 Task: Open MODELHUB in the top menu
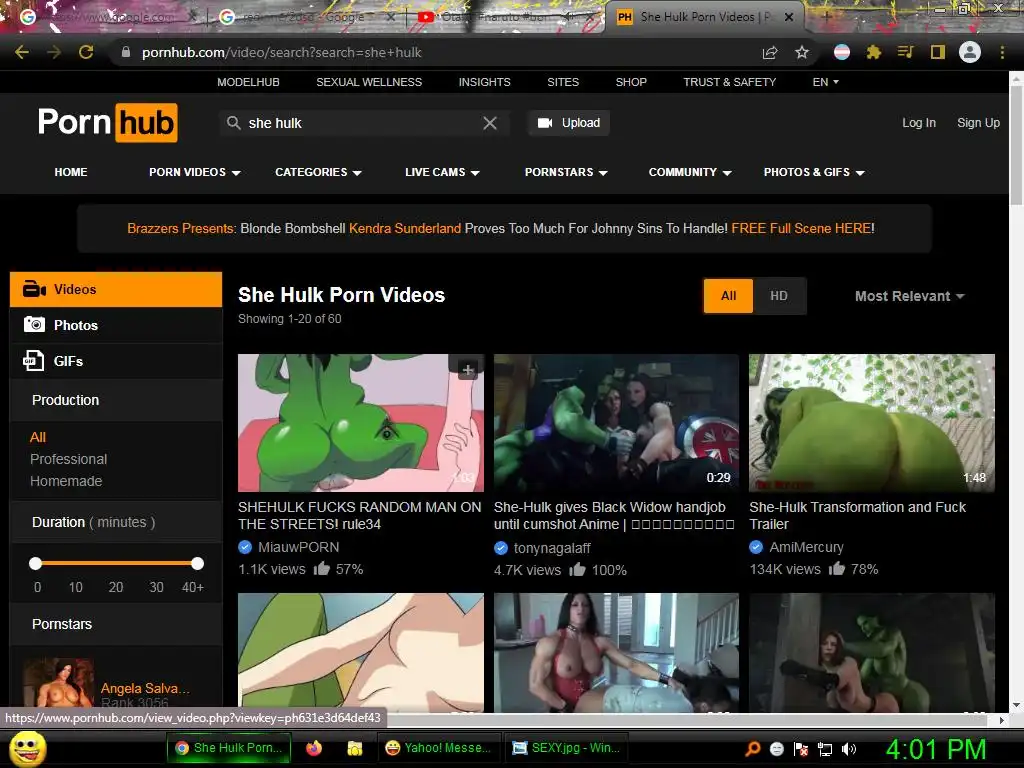pos(248,82)
